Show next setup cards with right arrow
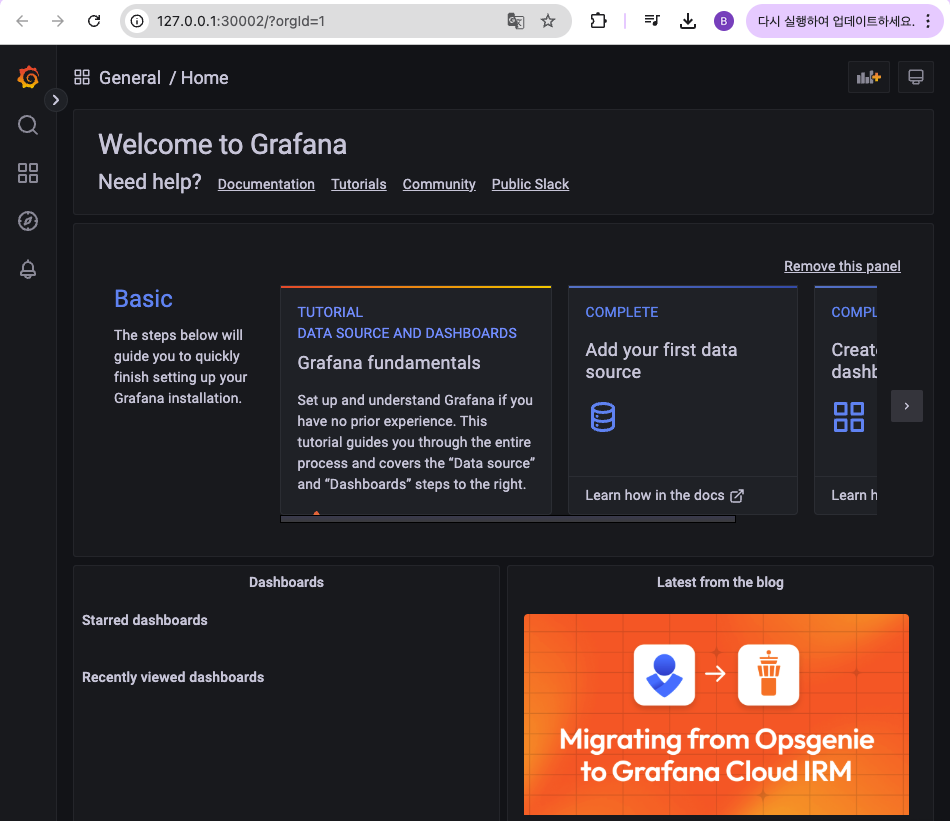950x821 pixels. pyautogui.click(x=906, y=406)
